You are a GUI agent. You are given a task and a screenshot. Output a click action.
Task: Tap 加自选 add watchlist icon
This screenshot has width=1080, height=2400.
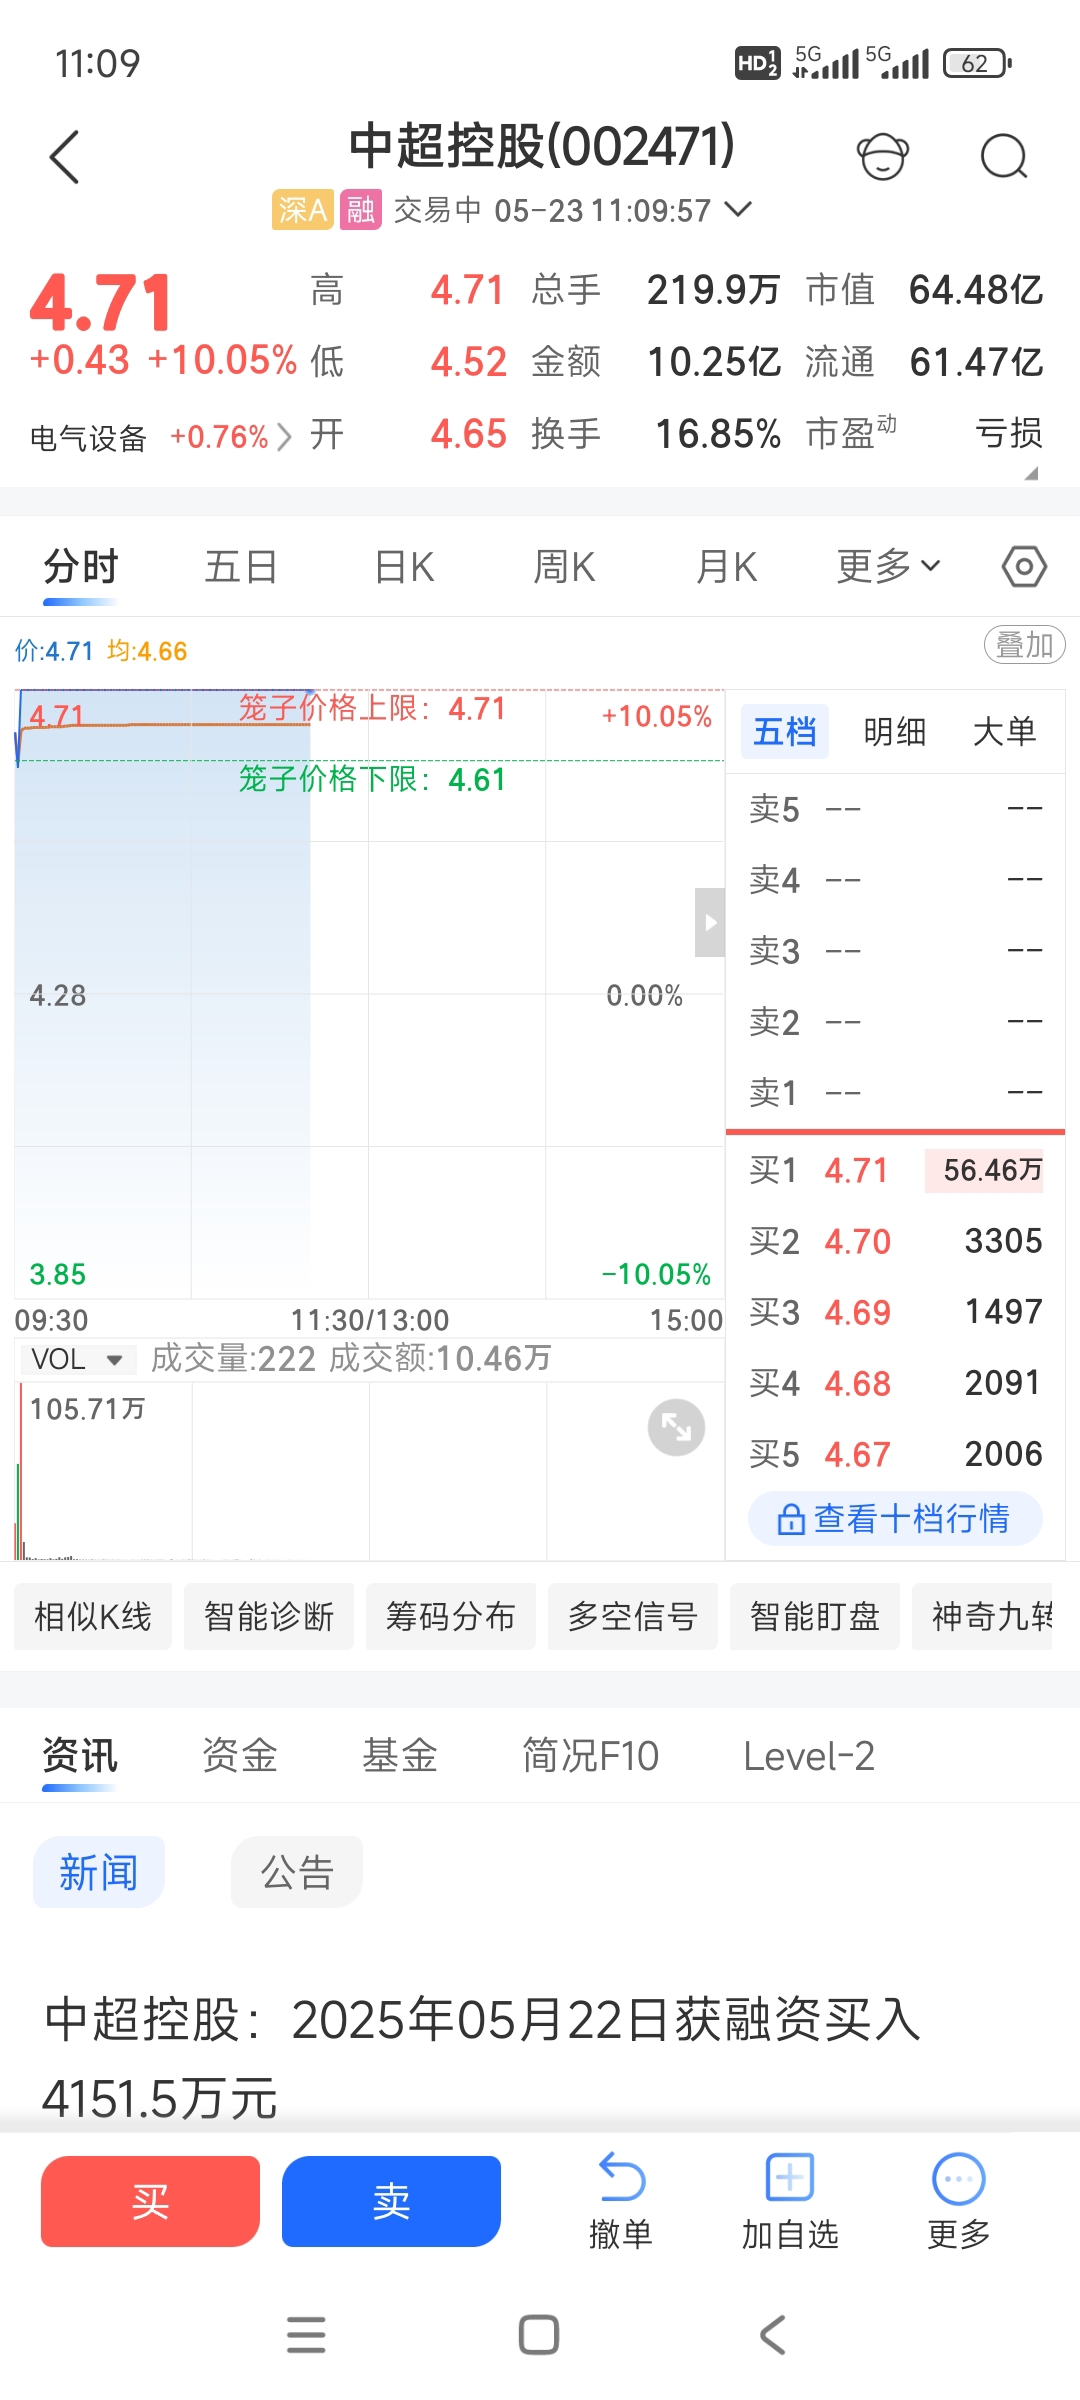pyautogui.click(x=790, y=2201)
